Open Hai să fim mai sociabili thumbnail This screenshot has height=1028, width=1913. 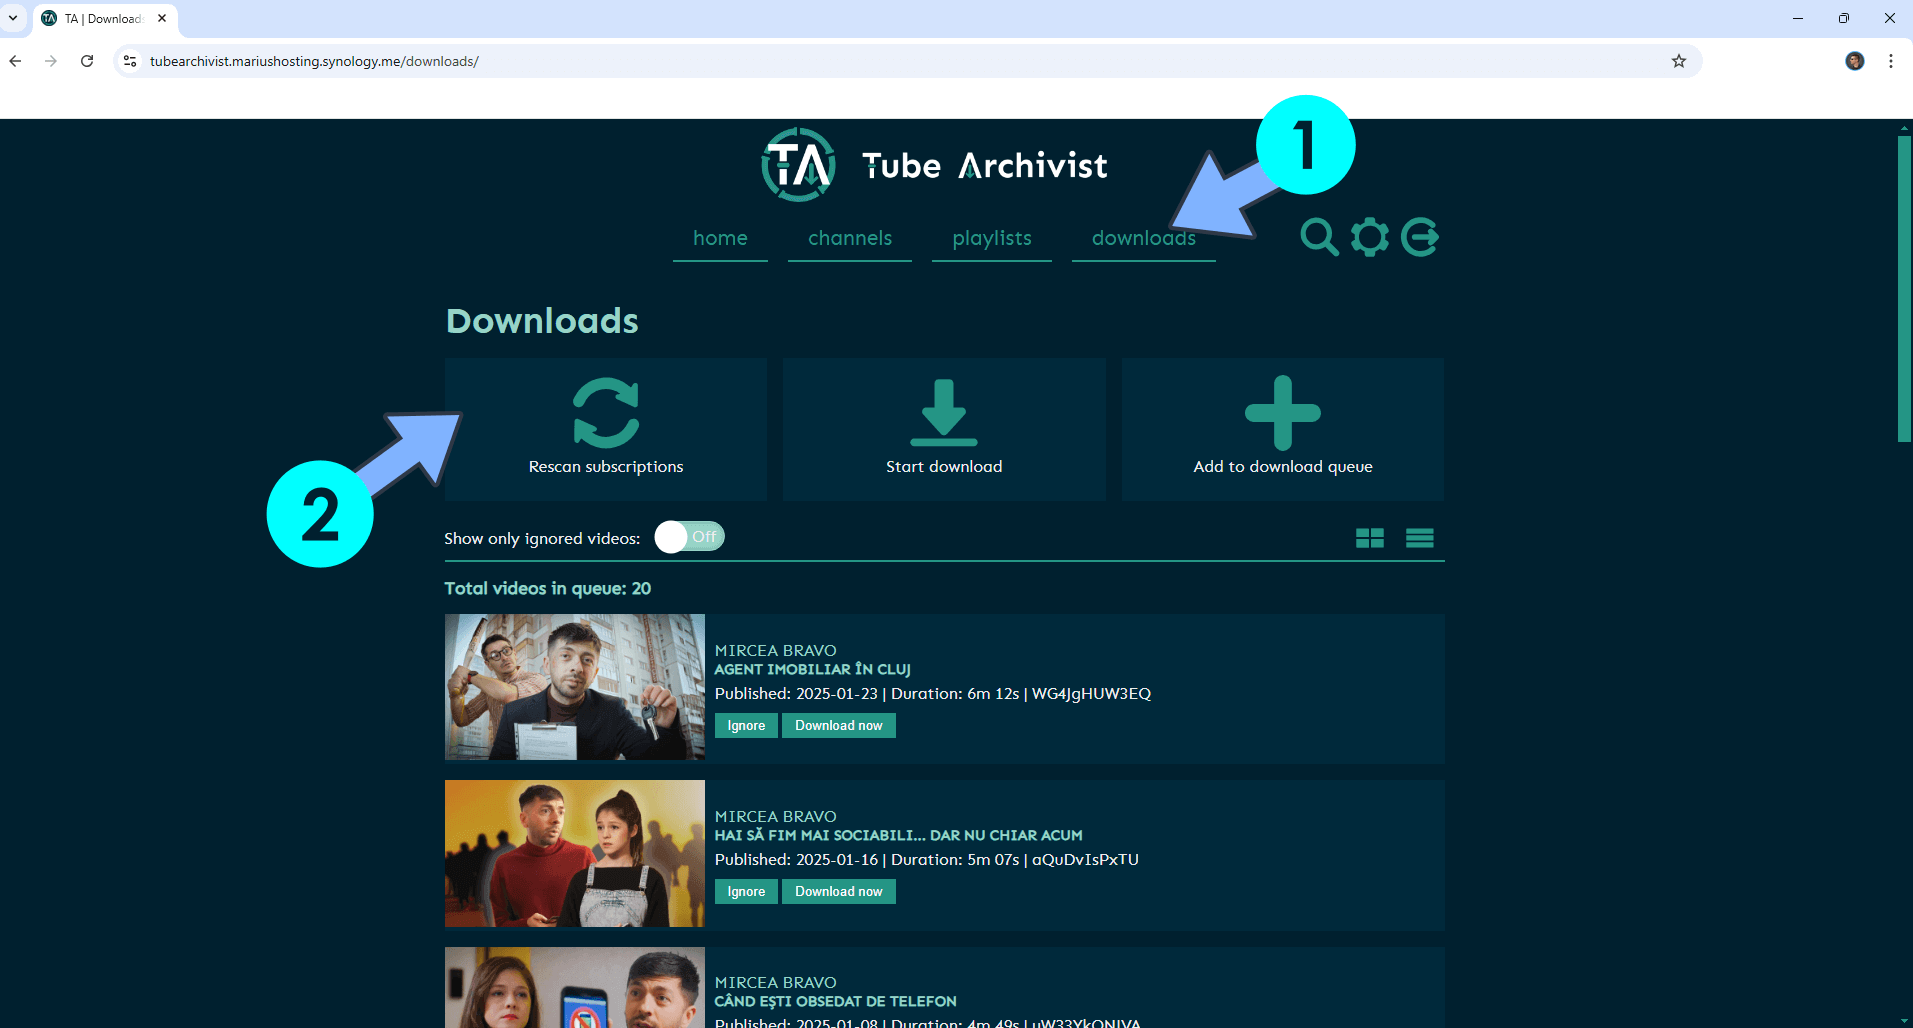point(575,853)
